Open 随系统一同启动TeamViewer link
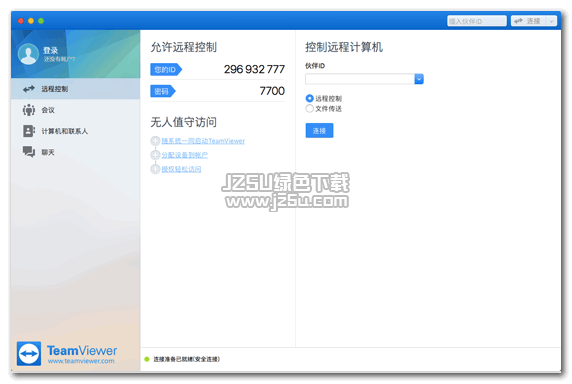The height and width of the screenshot is (384, 572). (x=203, y=141)
